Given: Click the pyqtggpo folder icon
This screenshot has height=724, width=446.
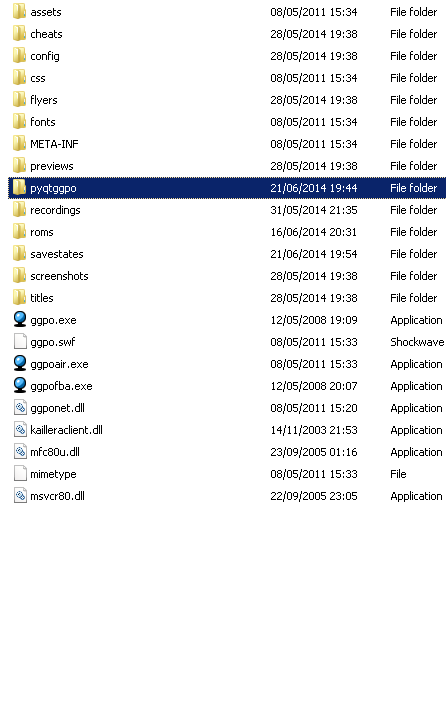Looking at the screenshot, I should [x=19, y=187].
